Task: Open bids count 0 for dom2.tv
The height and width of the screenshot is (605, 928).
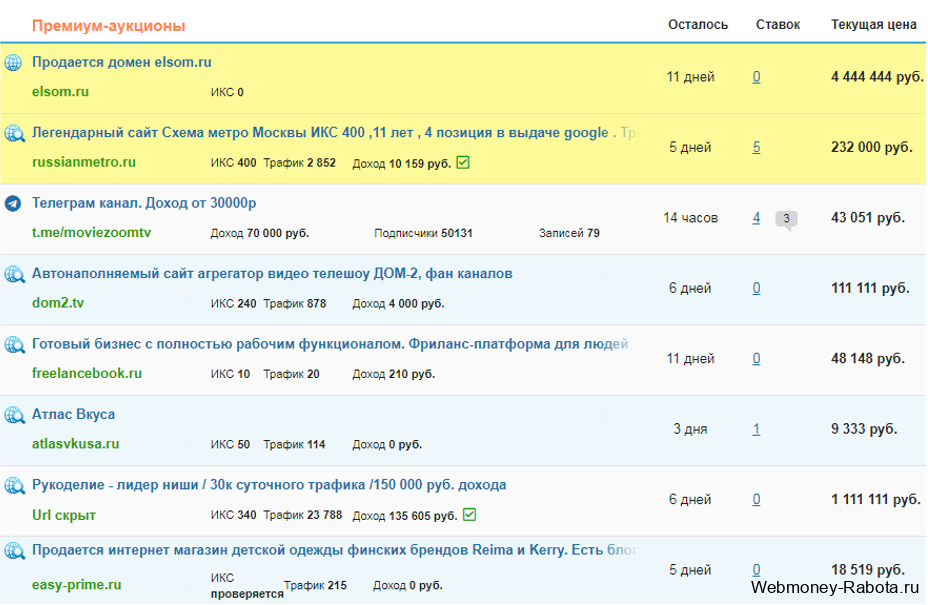Action: (x=756, y=288)
